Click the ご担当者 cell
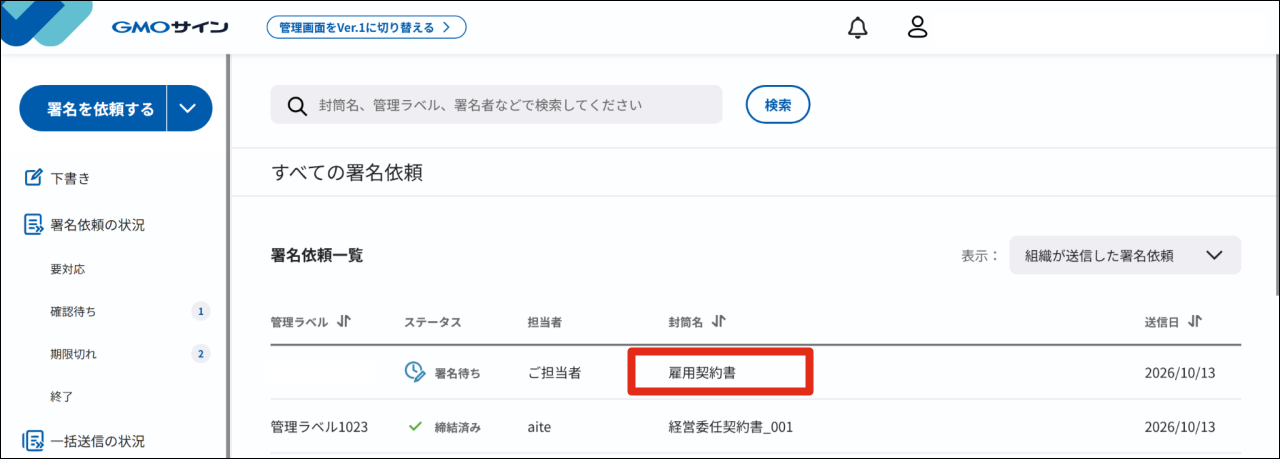 555,372
